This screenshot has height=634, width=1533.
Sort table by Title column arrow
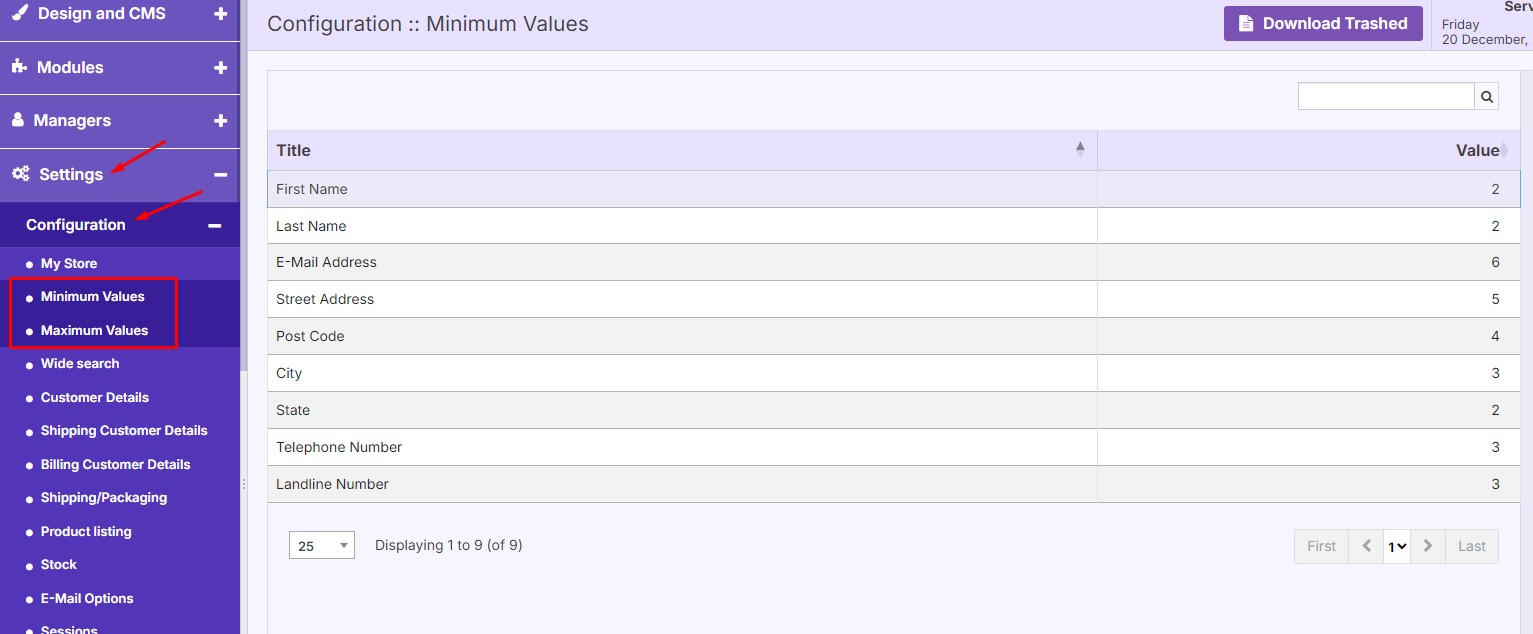point(1080,150)
